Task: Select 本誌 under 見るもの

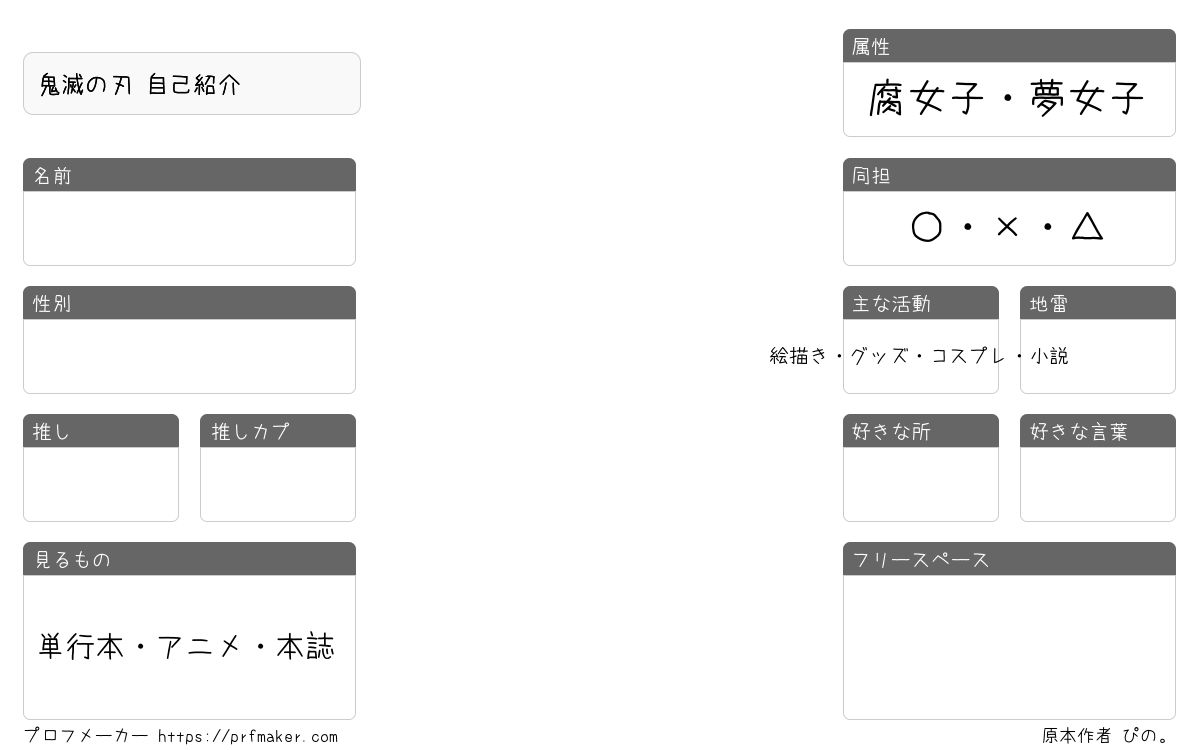Action: (305, 647)
